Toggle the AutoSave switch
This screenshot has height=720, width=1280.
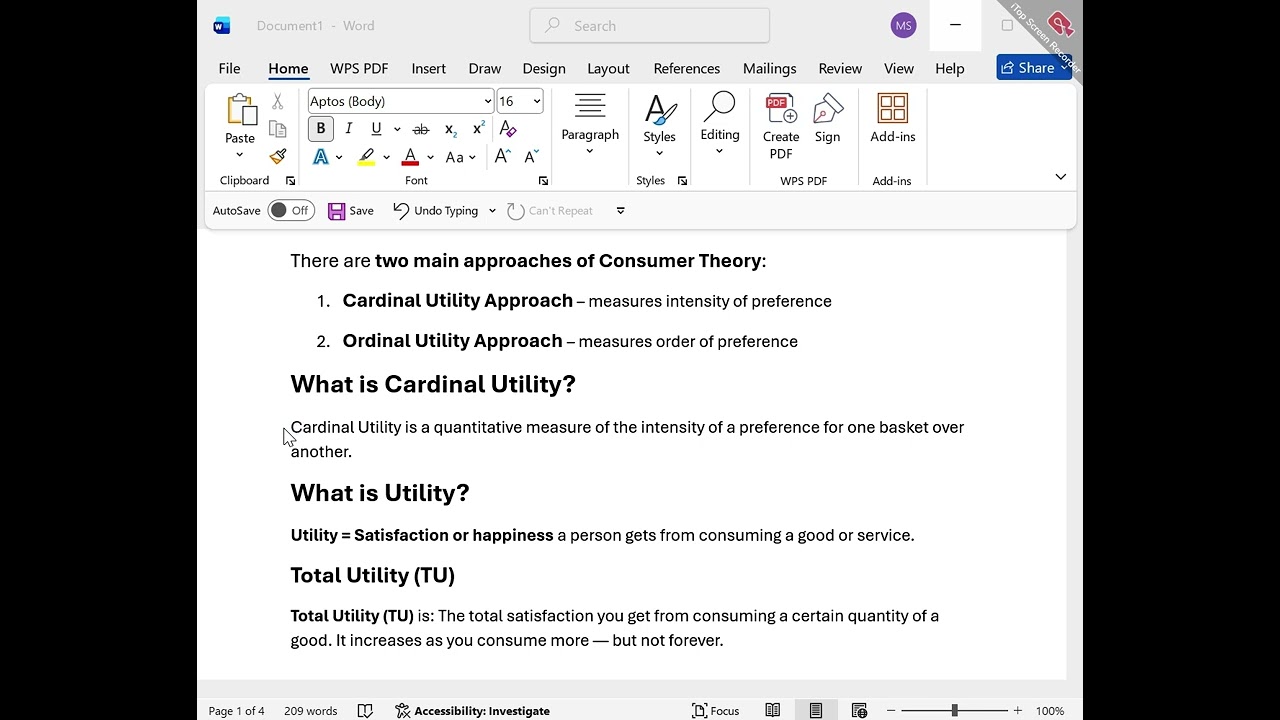(291, 211)
